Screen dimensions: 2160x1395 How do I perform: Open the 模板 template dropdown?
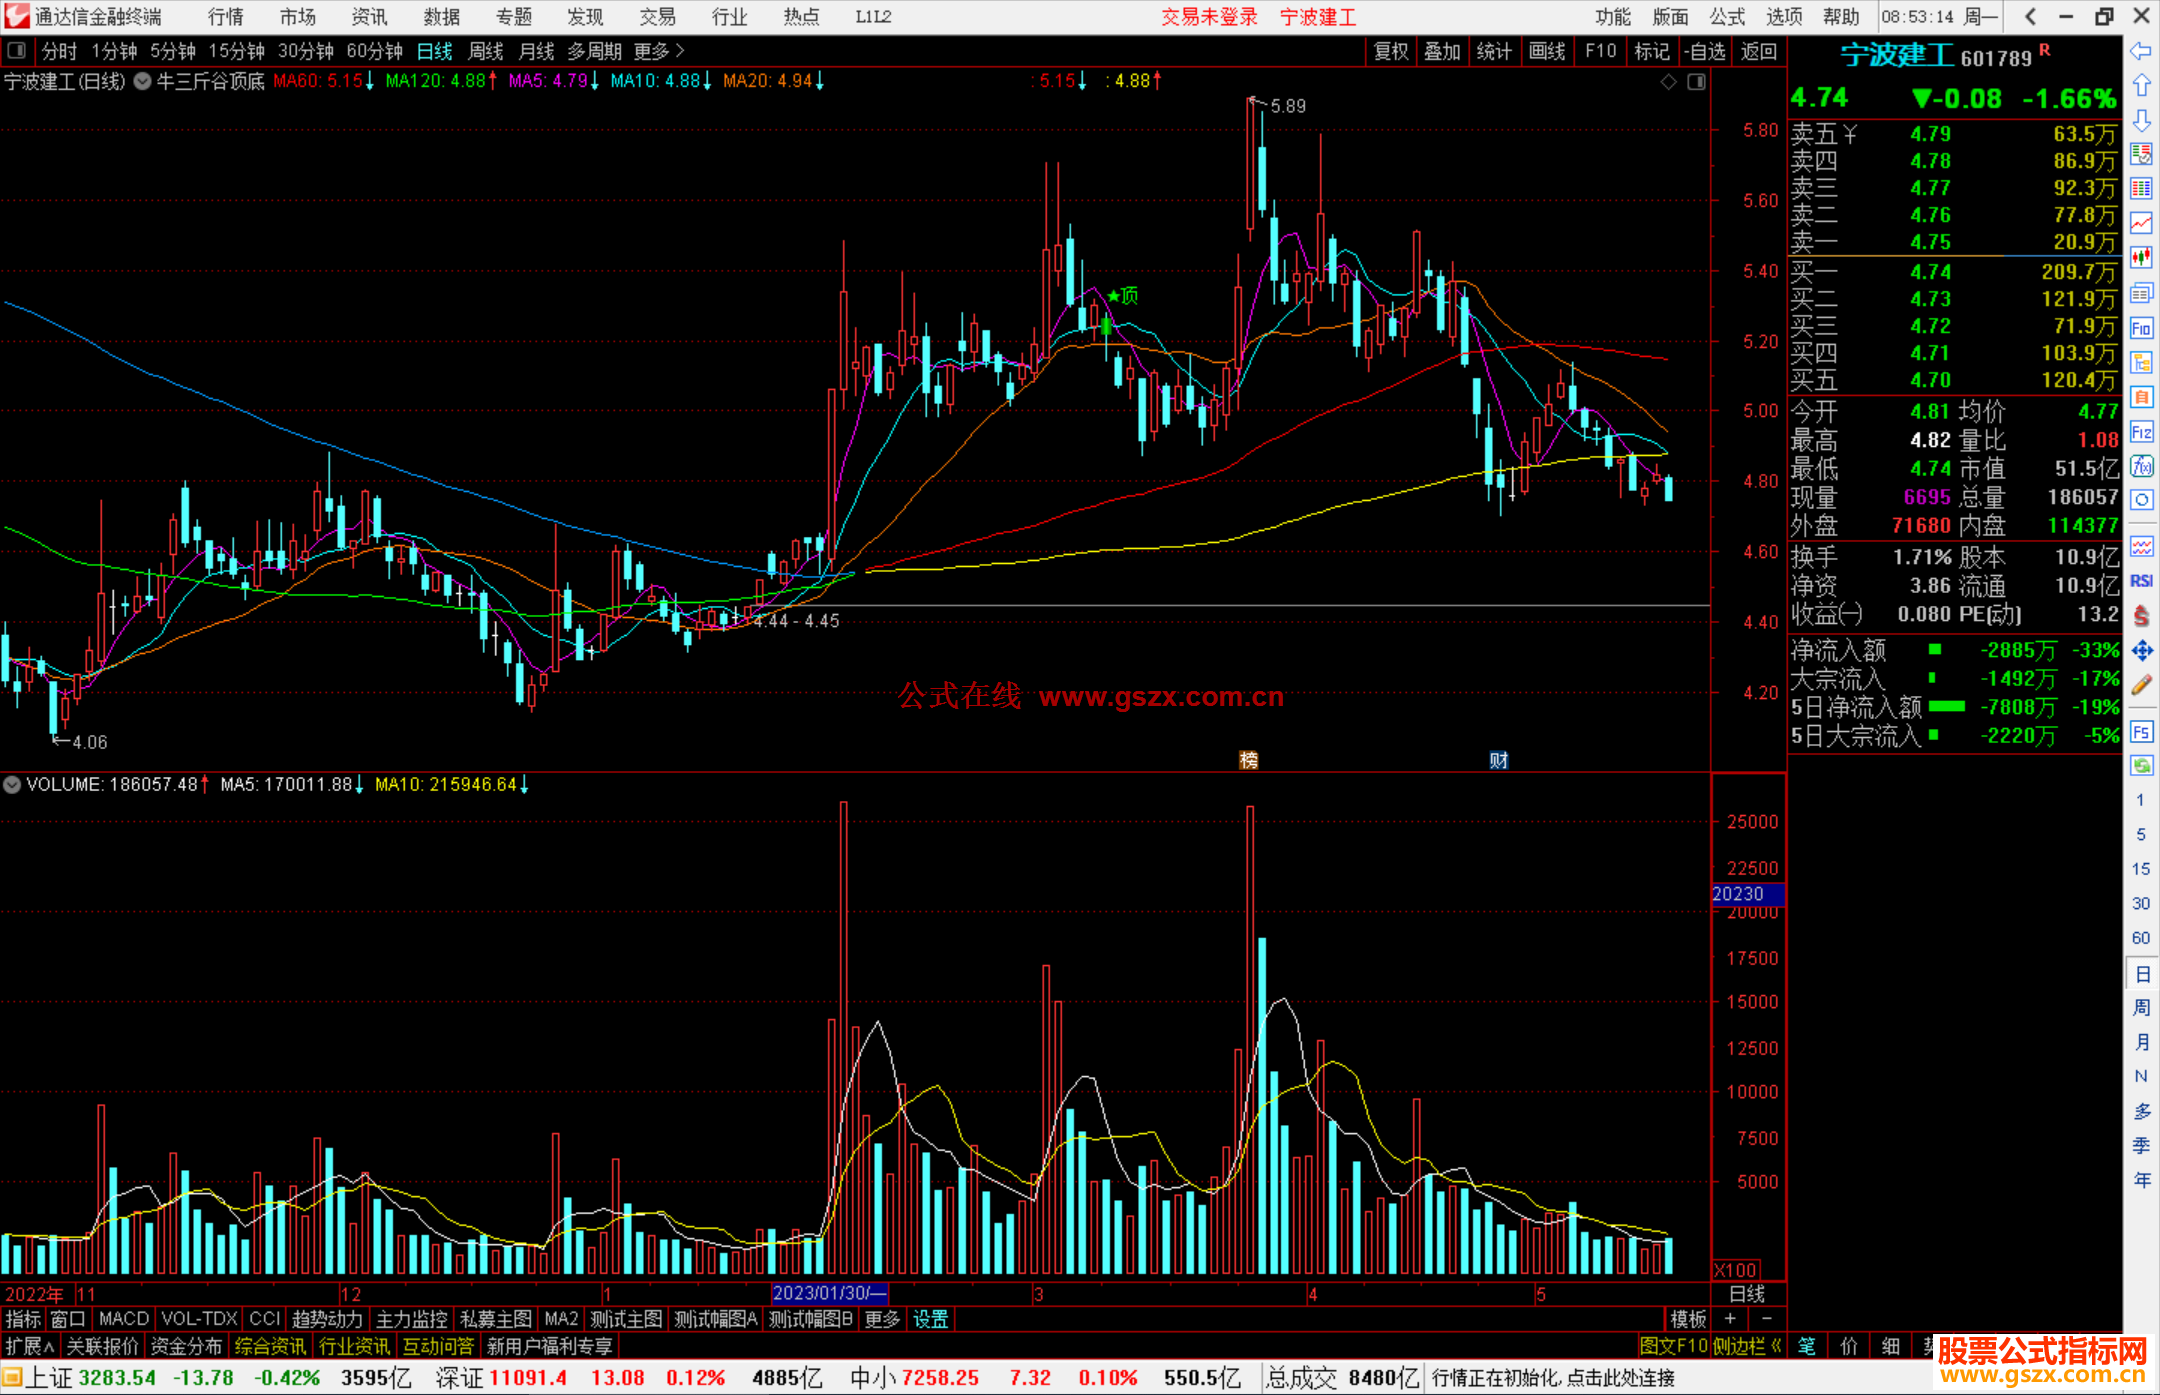1688,1319
